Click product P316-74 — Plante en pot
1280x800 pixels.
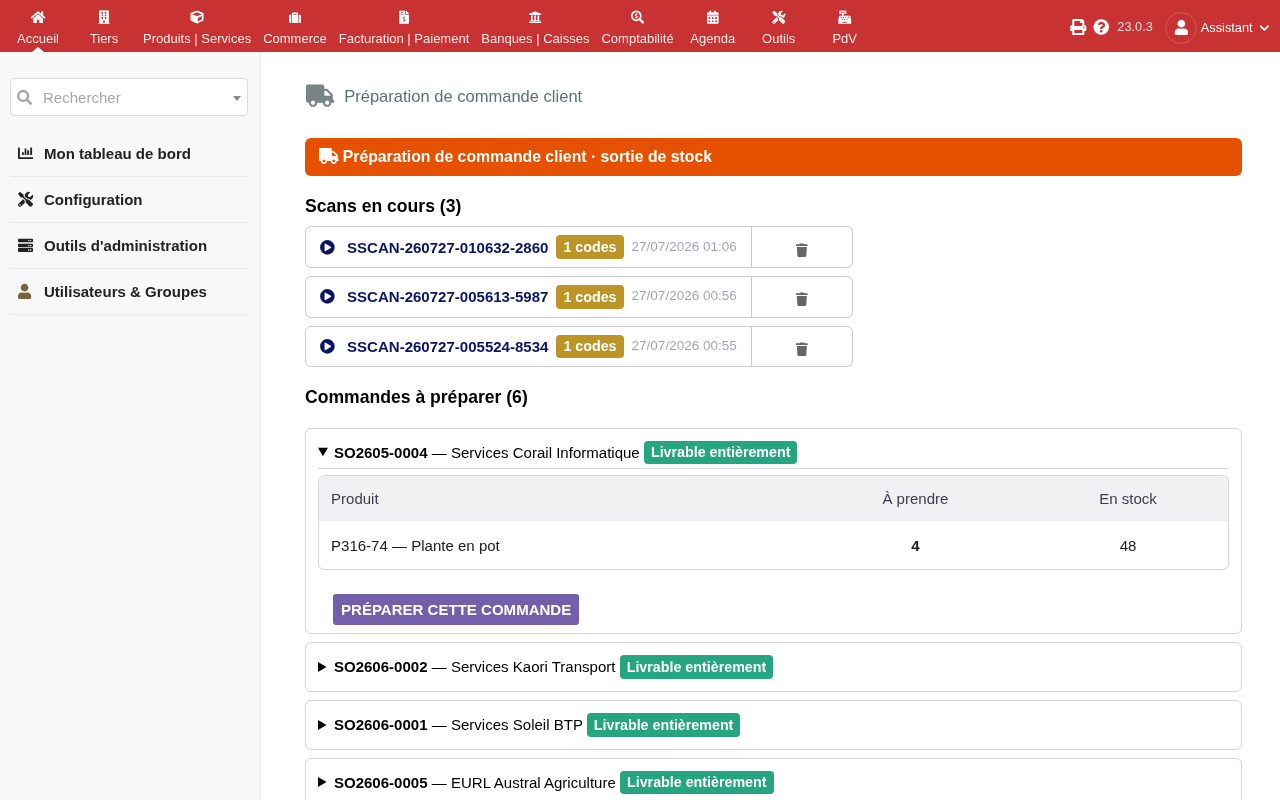click(x=415, y=545)
